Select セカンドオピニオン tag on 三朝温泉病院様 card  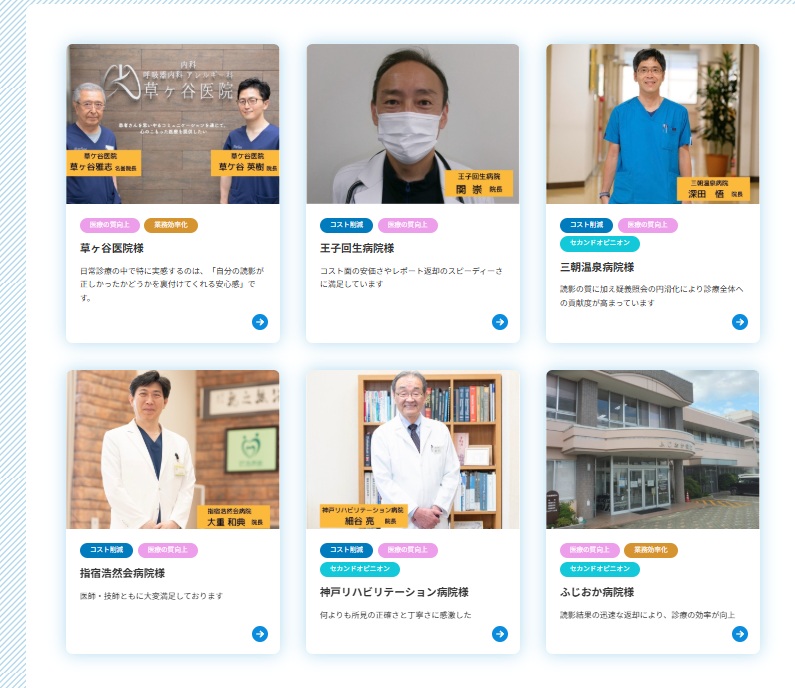pos(600,243)
